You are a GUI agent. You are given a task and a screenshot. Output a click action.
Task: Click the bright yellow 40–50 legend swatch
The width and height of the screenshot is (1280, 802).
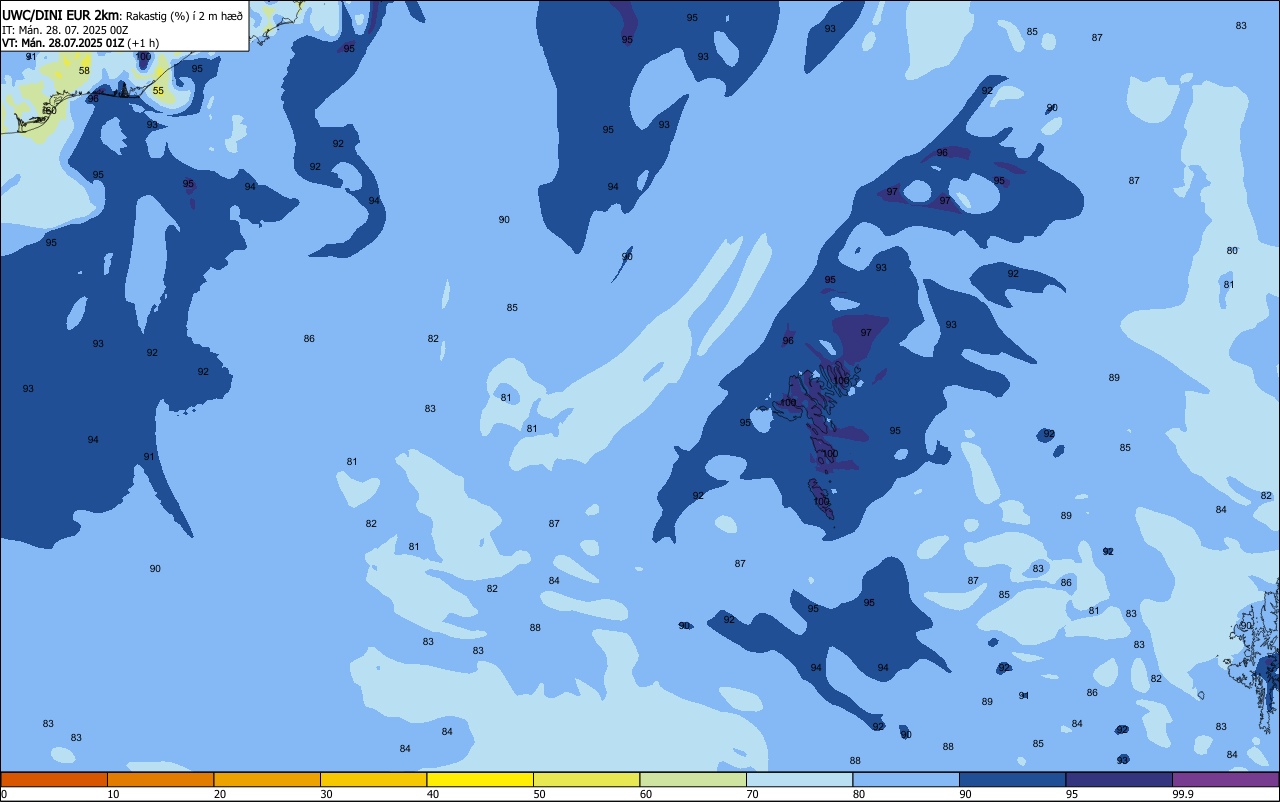[x=480, y=779]
